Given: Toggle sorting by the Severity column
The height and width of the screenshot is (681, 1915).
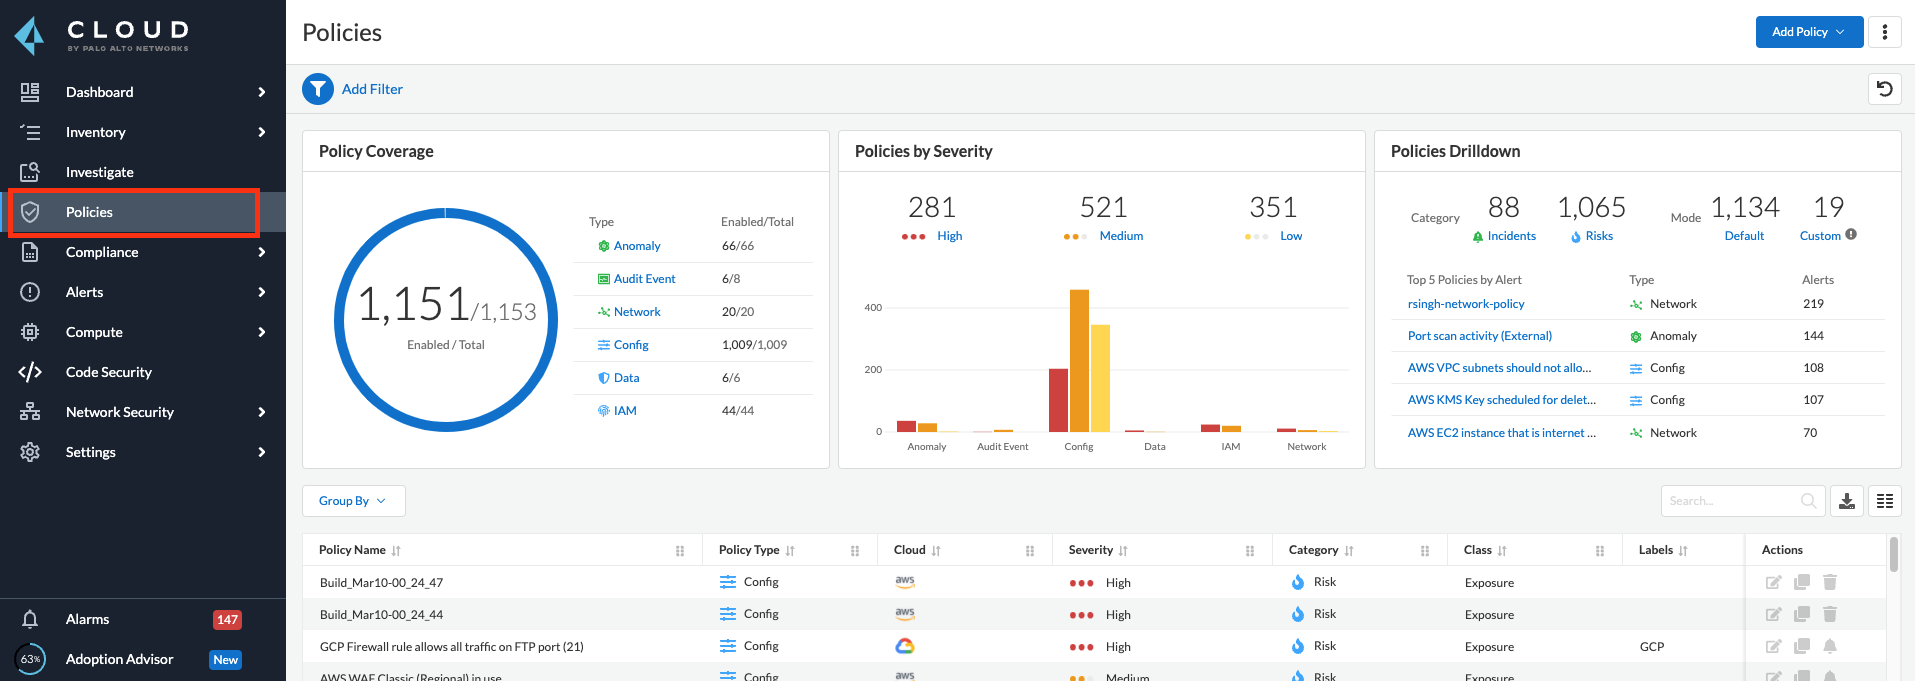Looking at the screenshot, I should click(1123, 551).
